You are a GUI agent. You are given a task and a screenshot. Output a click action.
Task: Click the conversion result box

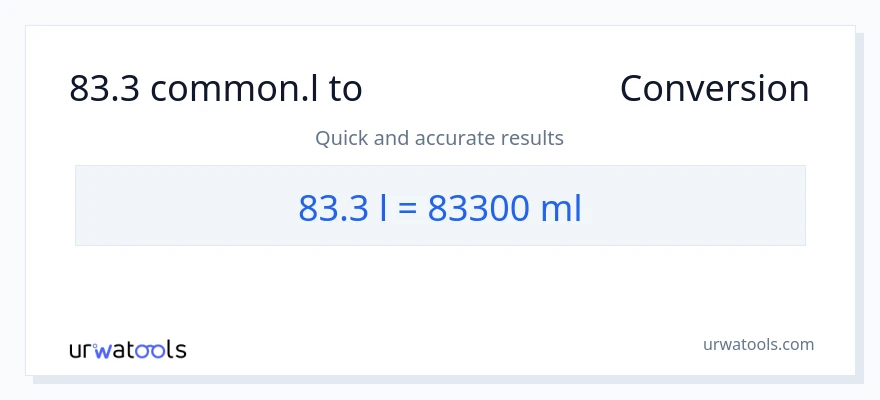coord(440,205)
